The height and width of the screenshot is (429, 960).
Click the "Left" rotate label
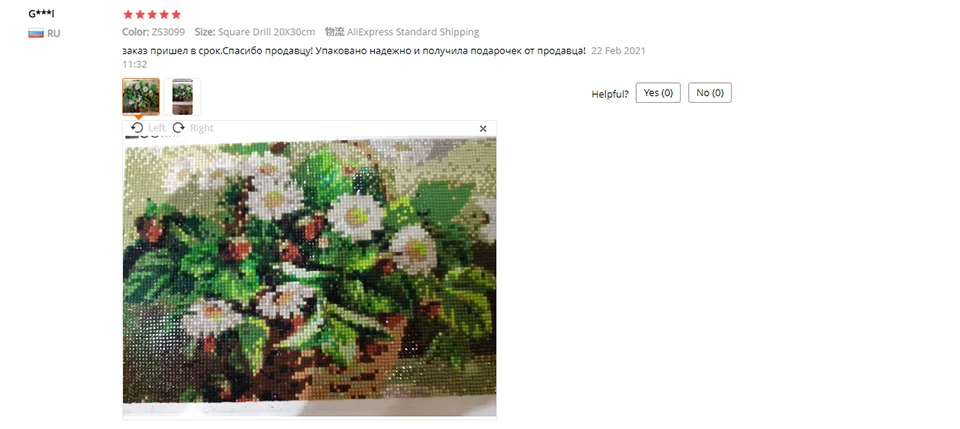point(157,128)
